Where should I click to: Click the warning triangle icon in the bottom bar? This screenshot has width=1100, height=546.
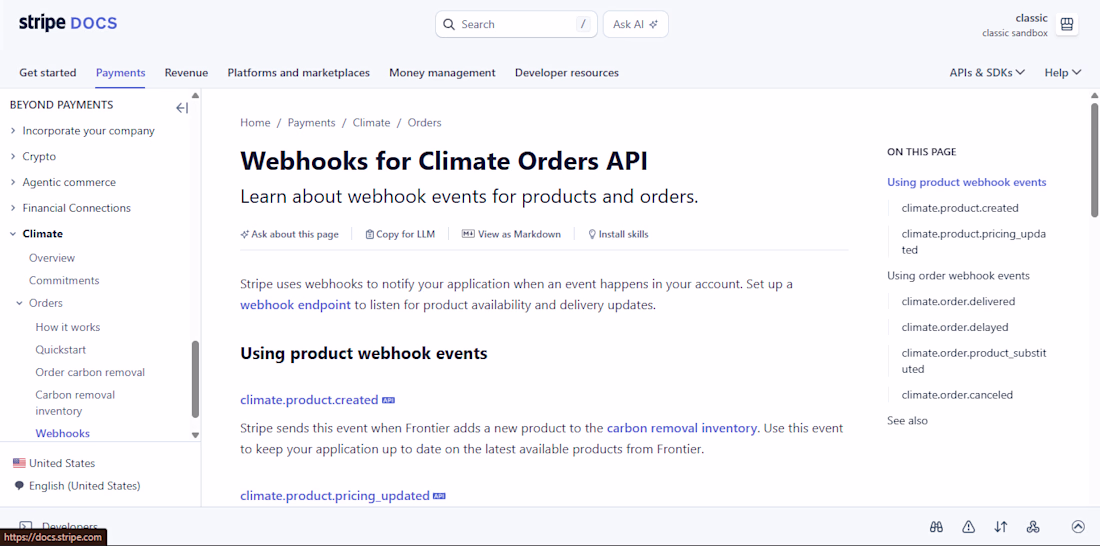tap(968, 526)
